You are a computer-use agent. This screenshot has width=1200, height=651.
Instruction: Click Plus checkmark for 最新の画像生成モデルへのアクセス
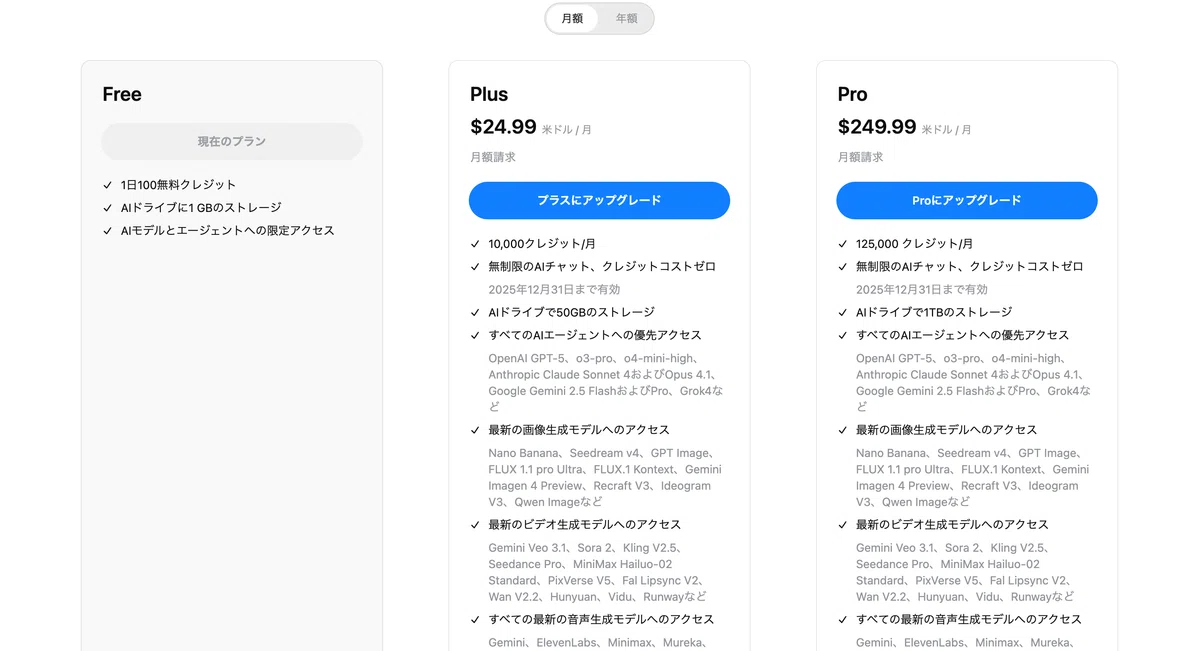click(475, 430)
